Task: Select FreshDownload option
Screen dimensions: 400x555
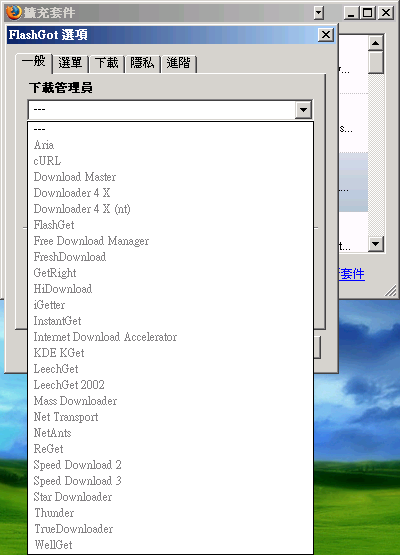Action: pyautogui.click(x=170, y=257)
